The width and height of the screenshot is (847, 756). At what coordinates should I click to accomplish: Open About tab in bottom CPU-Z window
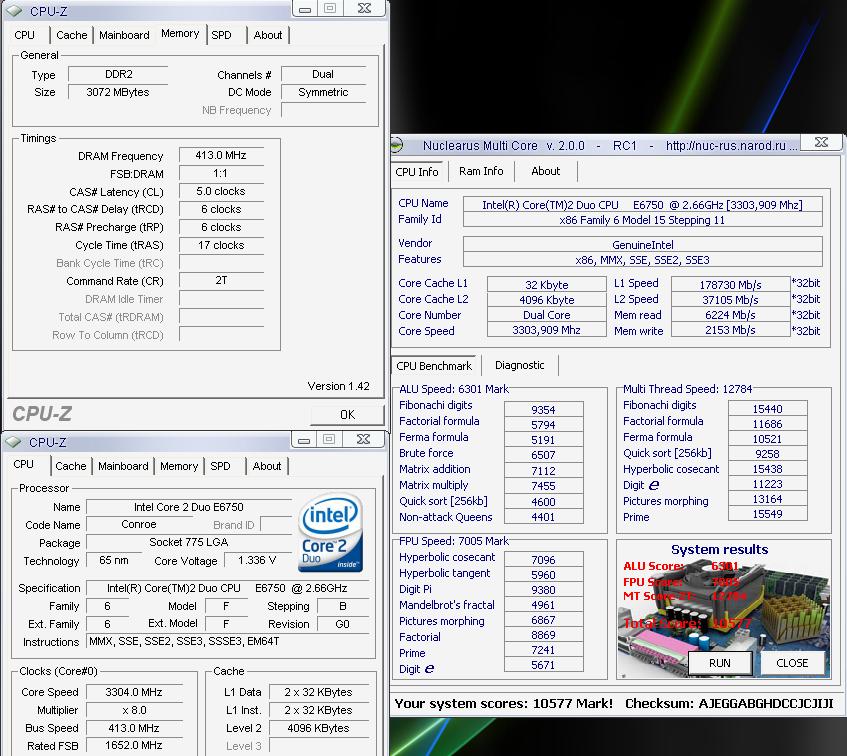[x=267, y=466]
